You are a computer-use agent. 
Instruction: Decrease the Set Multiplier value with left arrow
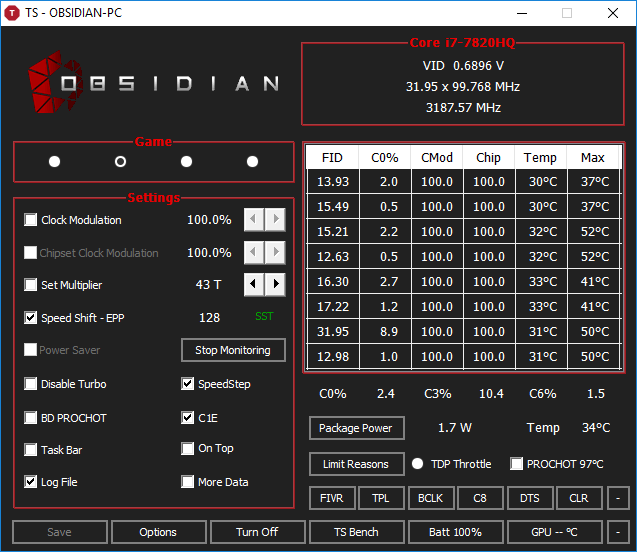[x=255, y=285]
